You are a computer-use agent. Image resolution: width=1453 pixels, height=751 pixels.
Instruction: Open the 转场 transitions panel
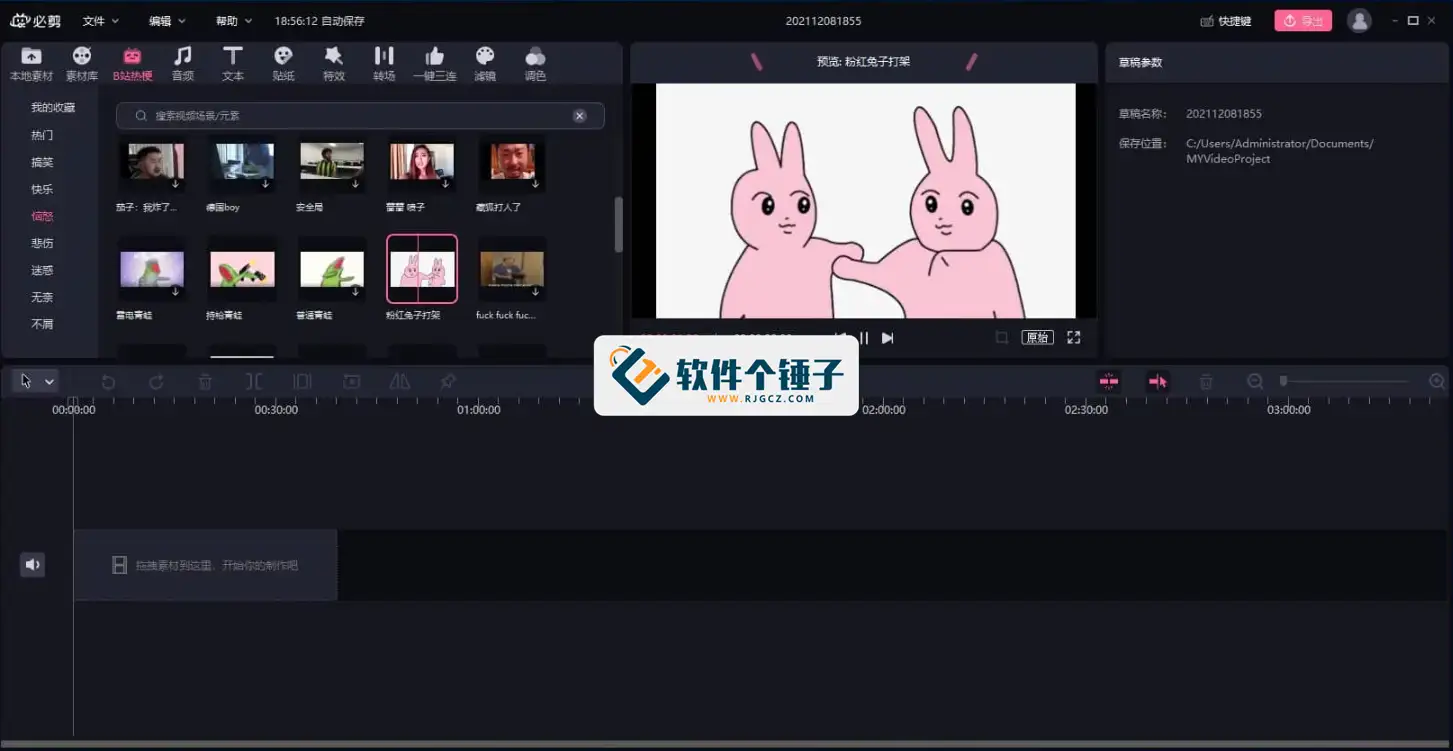384,63
